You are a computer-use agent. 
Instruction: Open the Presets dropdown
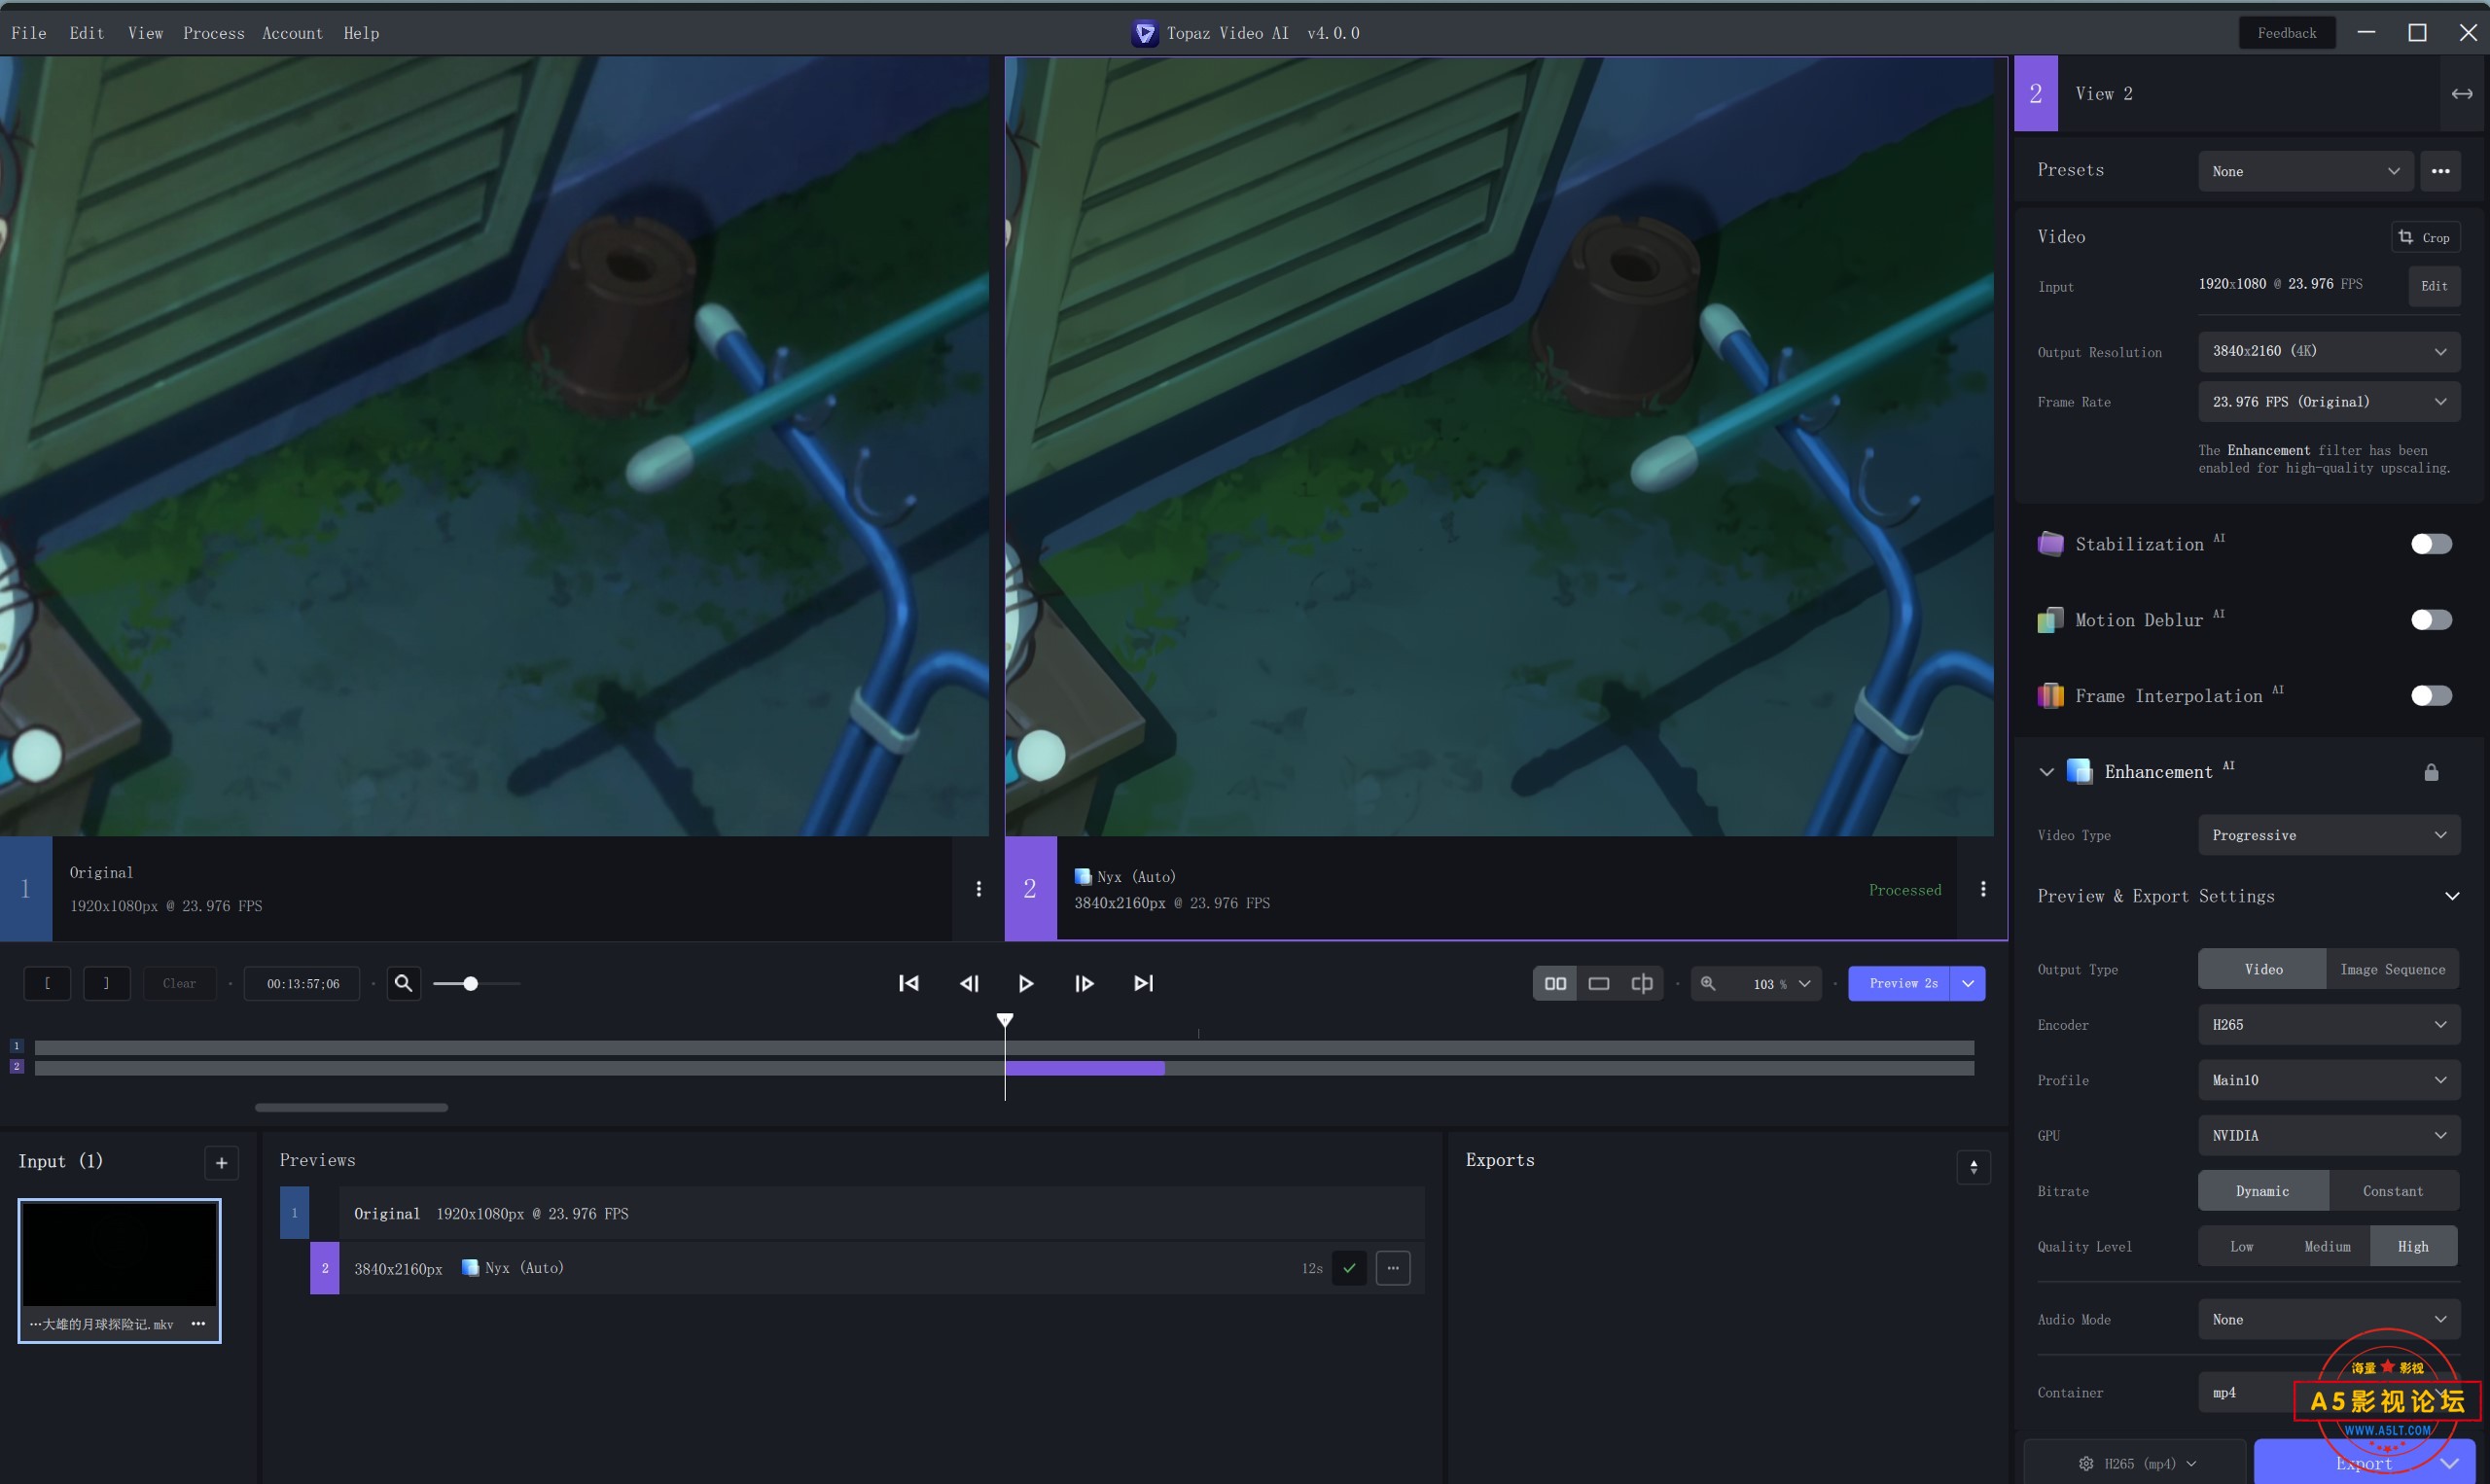(x=2305, y=171)
